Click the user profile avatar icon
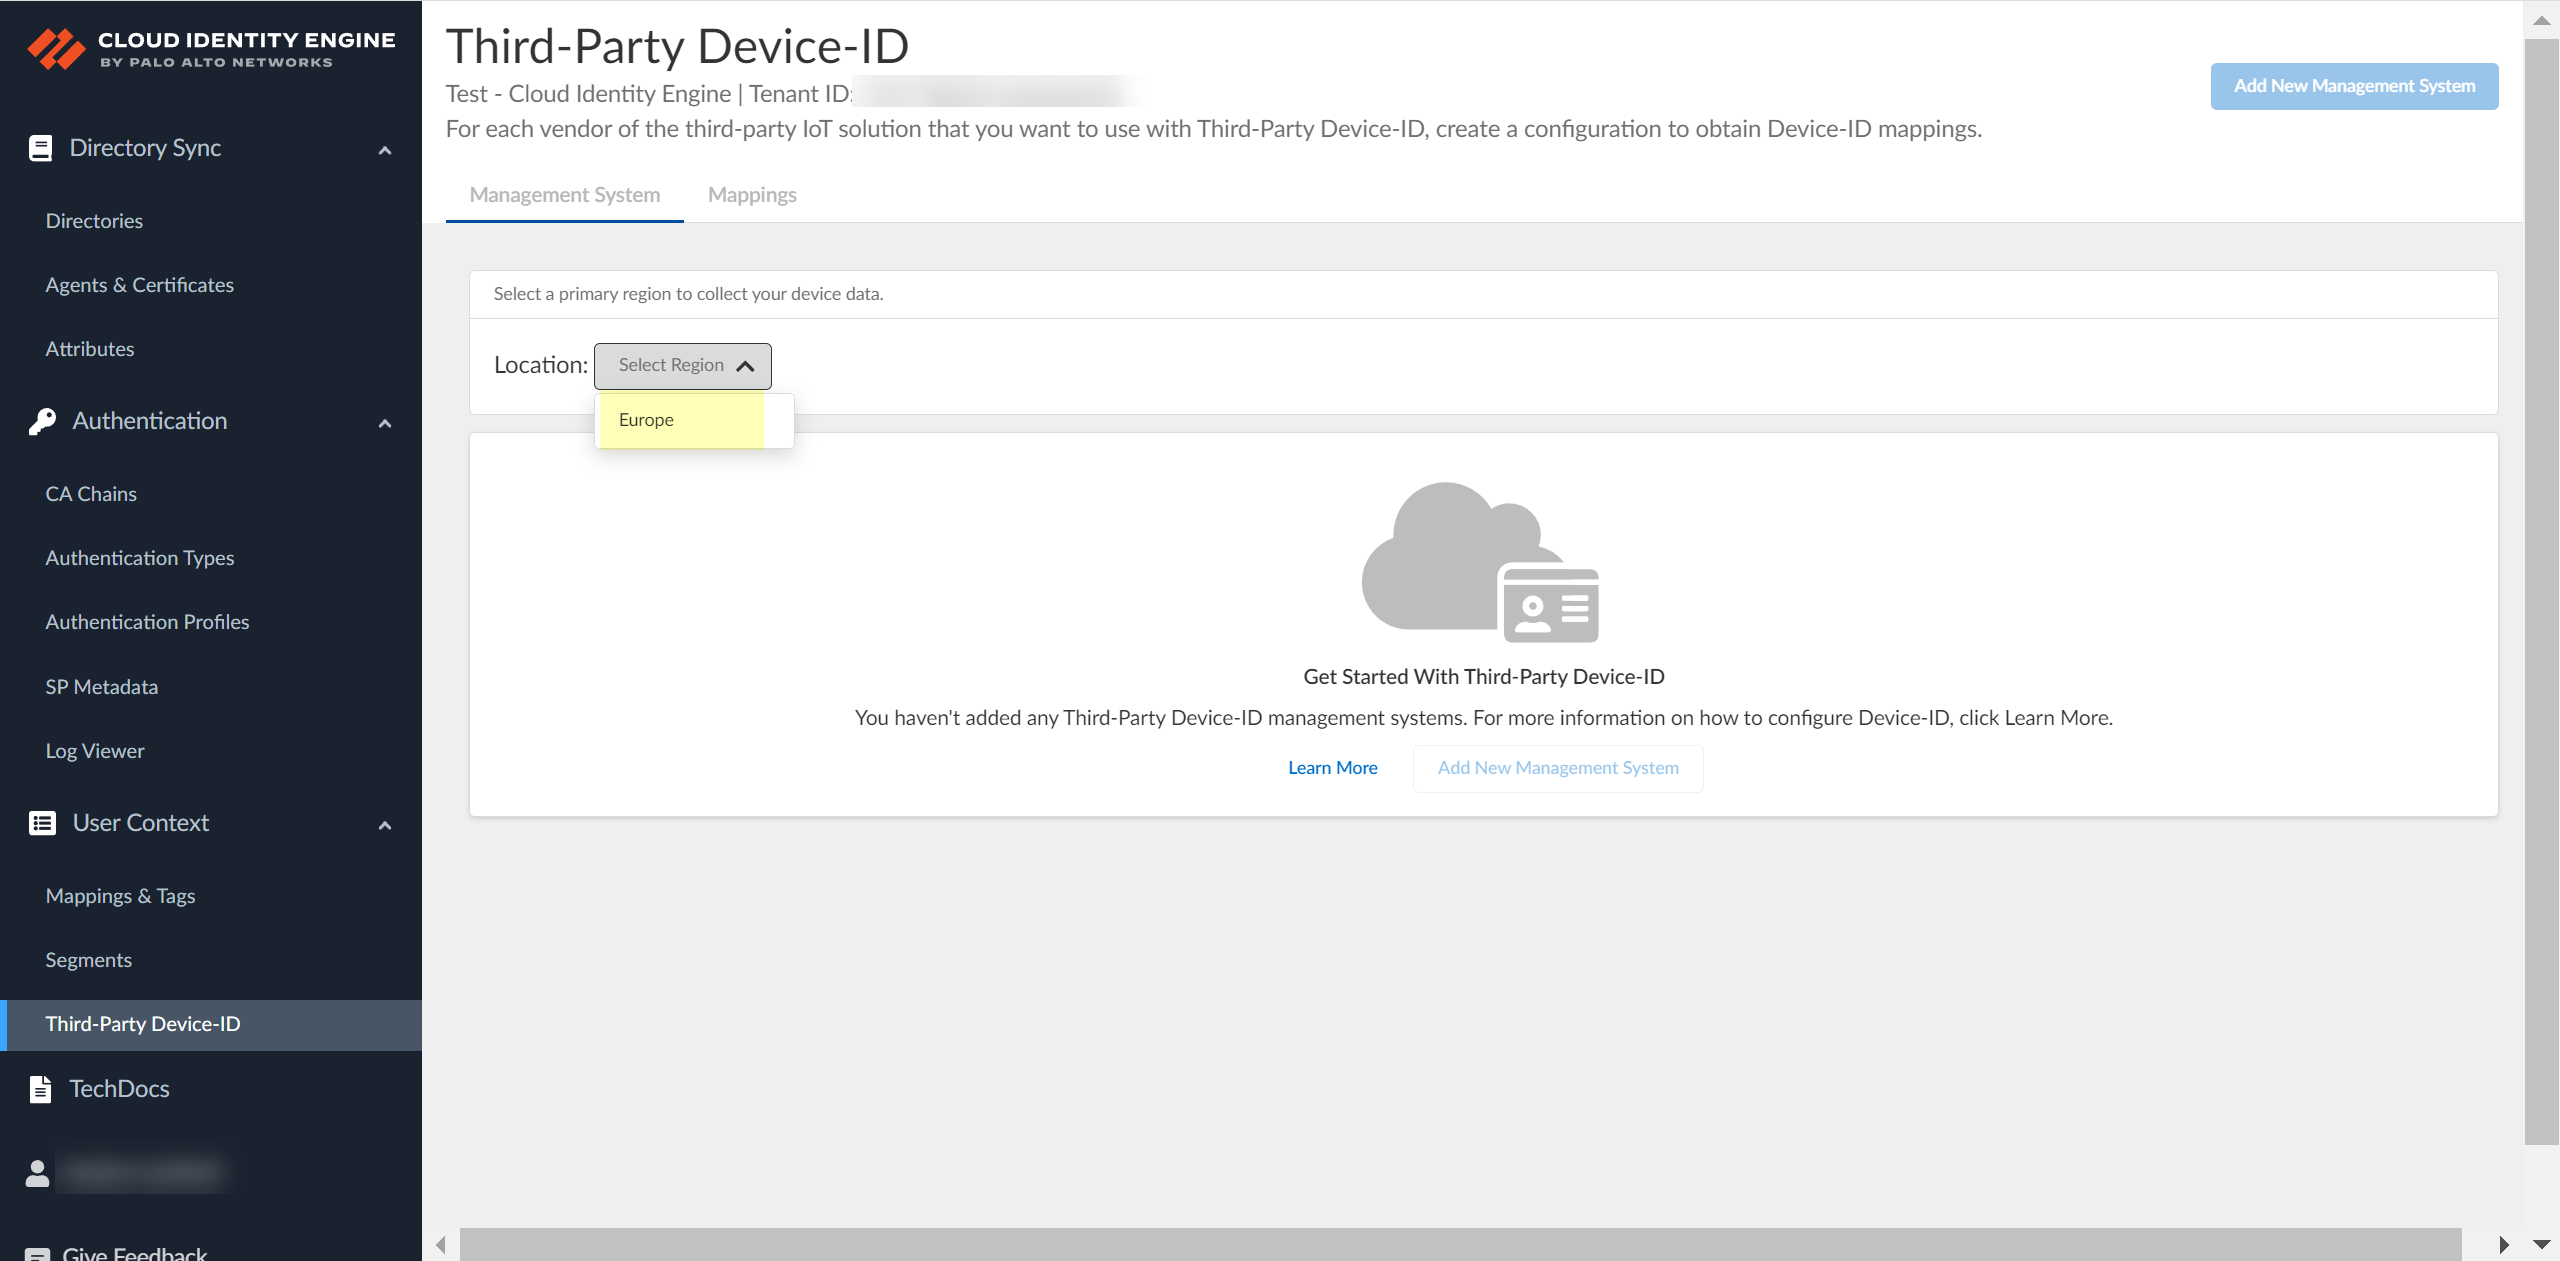 37,1172
